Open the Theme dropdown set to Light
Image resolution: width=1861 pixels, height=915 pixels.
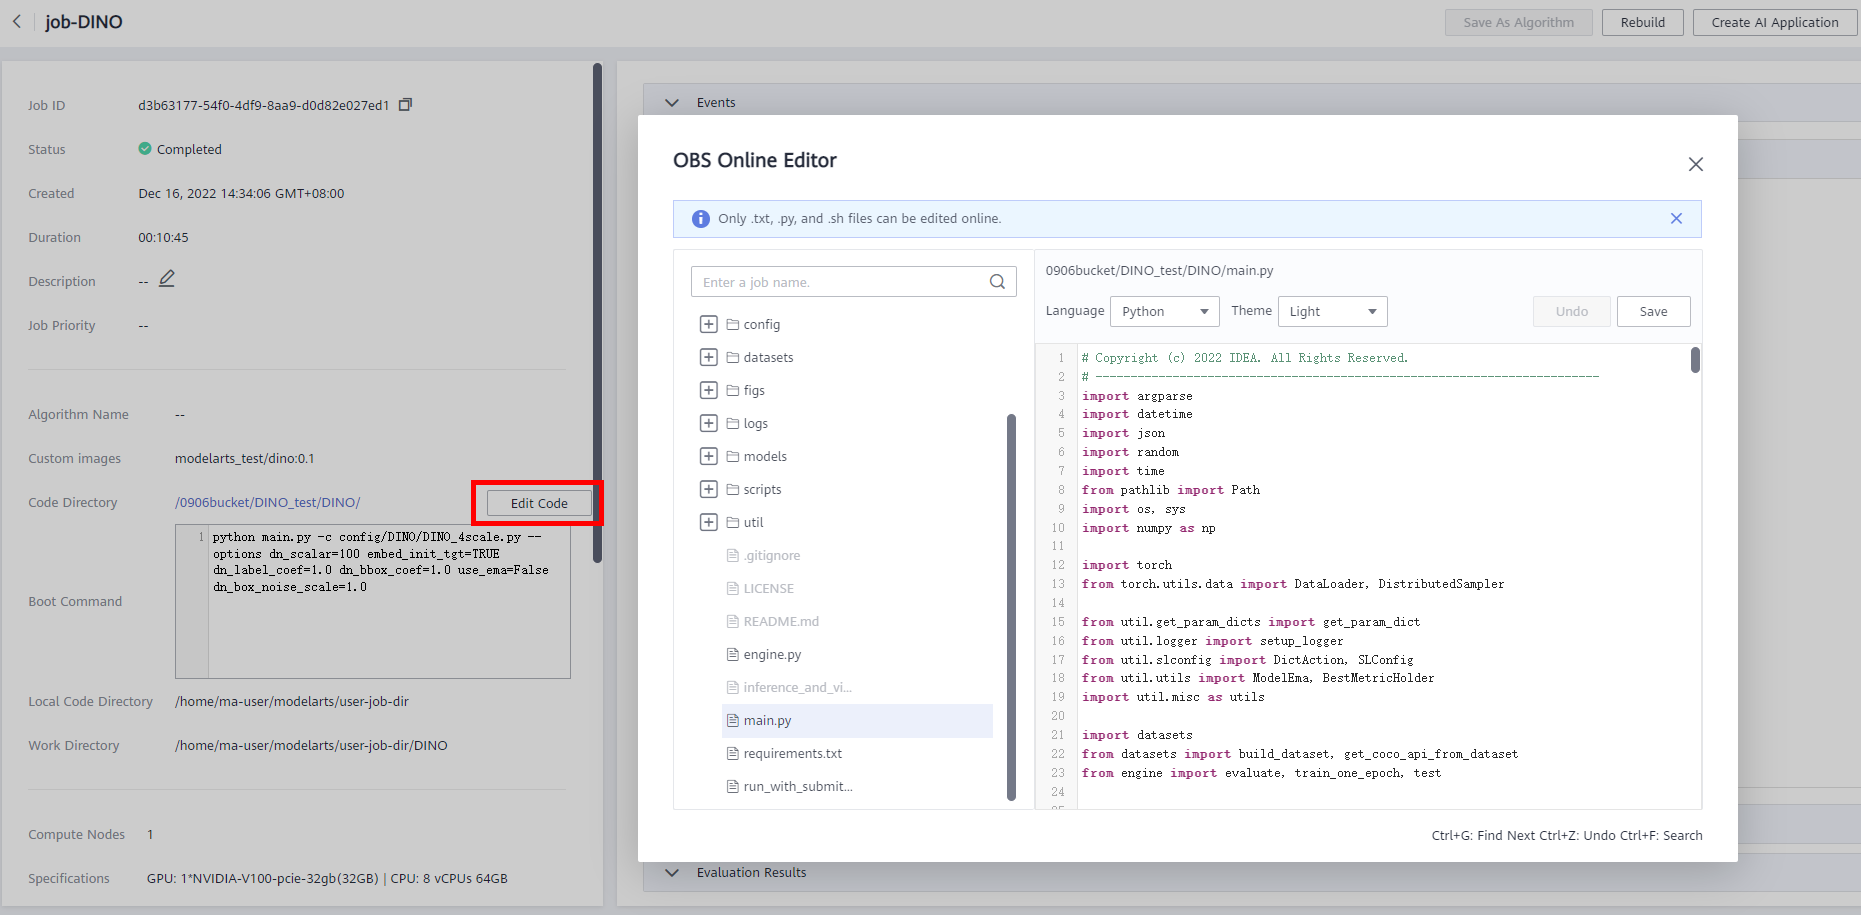pyautogui.click(x=1332, y=312)
